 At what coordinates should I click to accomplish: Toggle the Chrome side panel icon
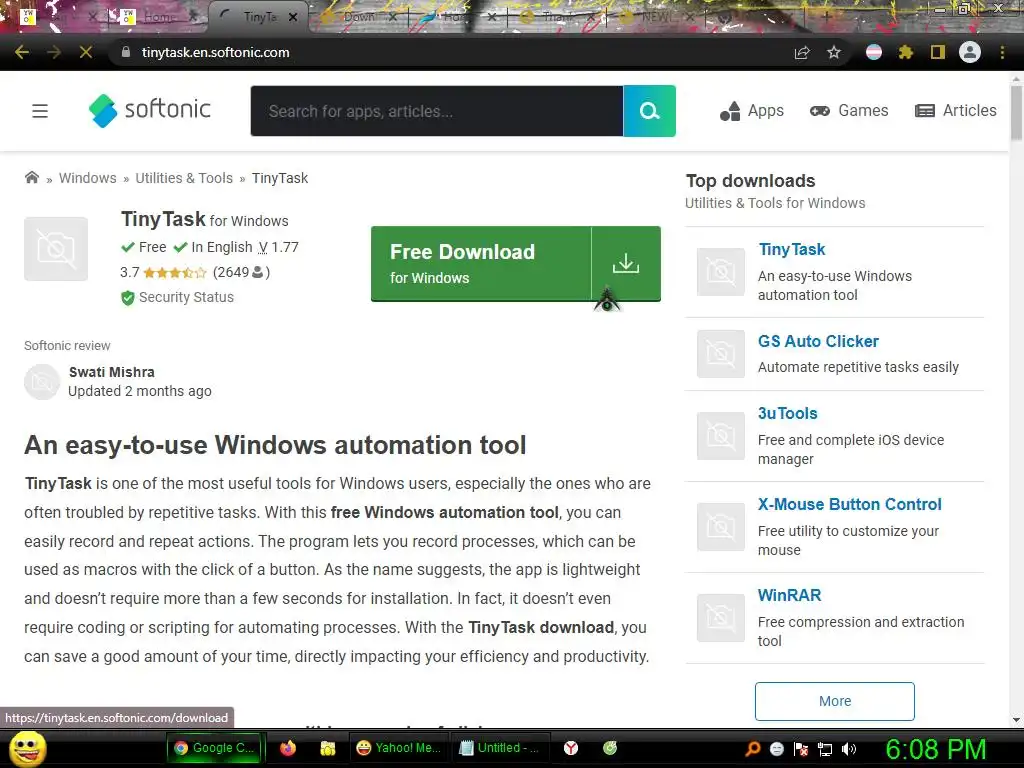(938, 52)
